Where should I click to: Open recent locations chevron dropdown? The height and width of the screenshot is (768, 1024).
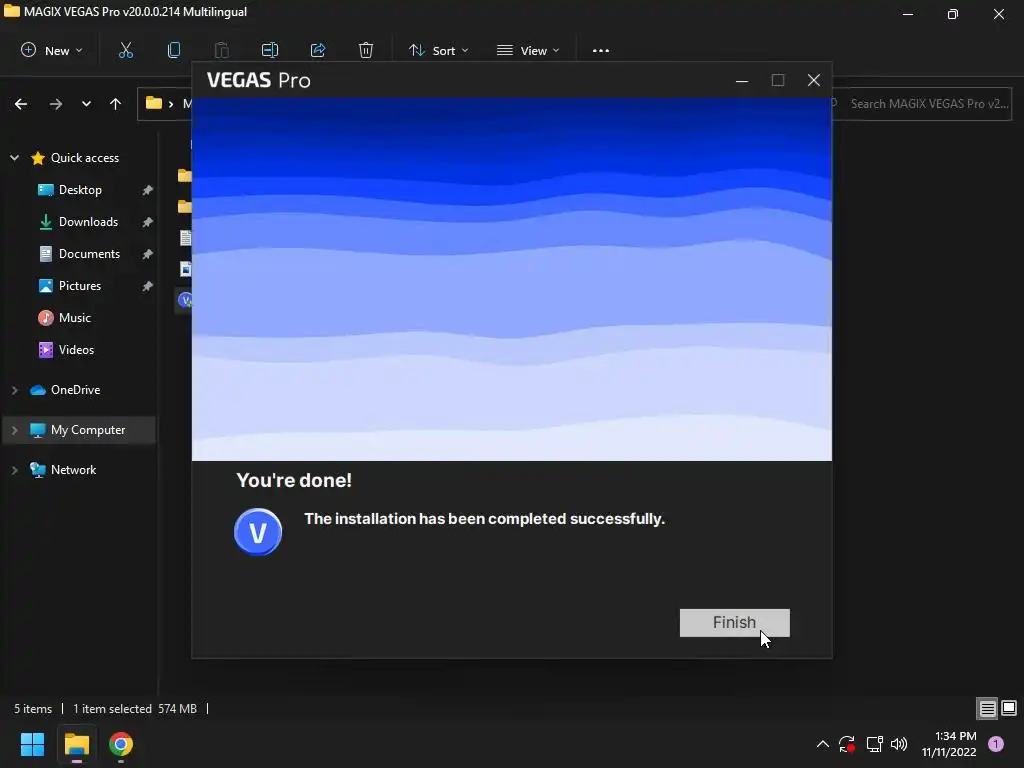(x=86, y=104)
